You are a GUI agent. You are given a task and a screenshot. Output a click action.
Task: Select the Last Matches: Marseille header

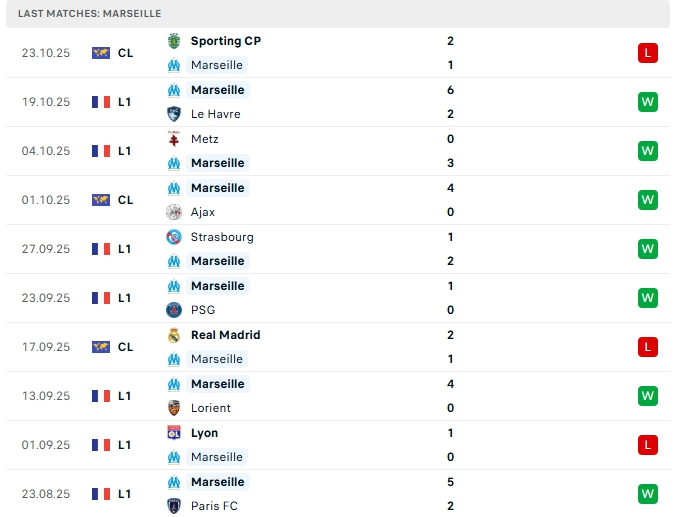click(x=89, y=13)
